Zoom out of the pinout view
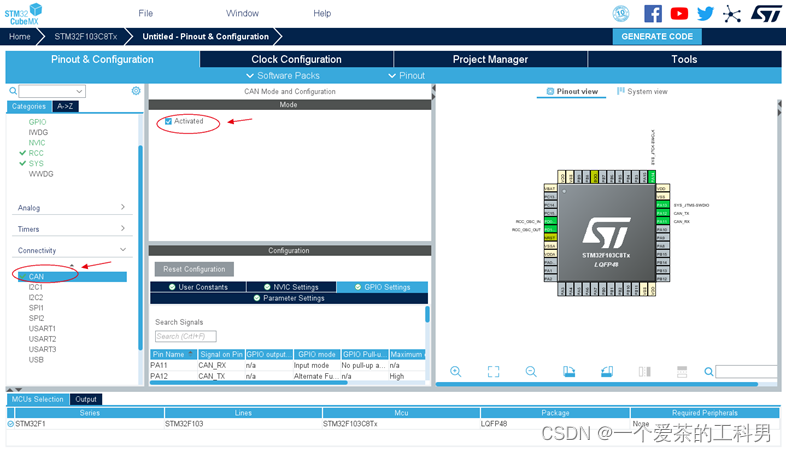The height and width of the screenshot is (452, 786). coord(531,371)
